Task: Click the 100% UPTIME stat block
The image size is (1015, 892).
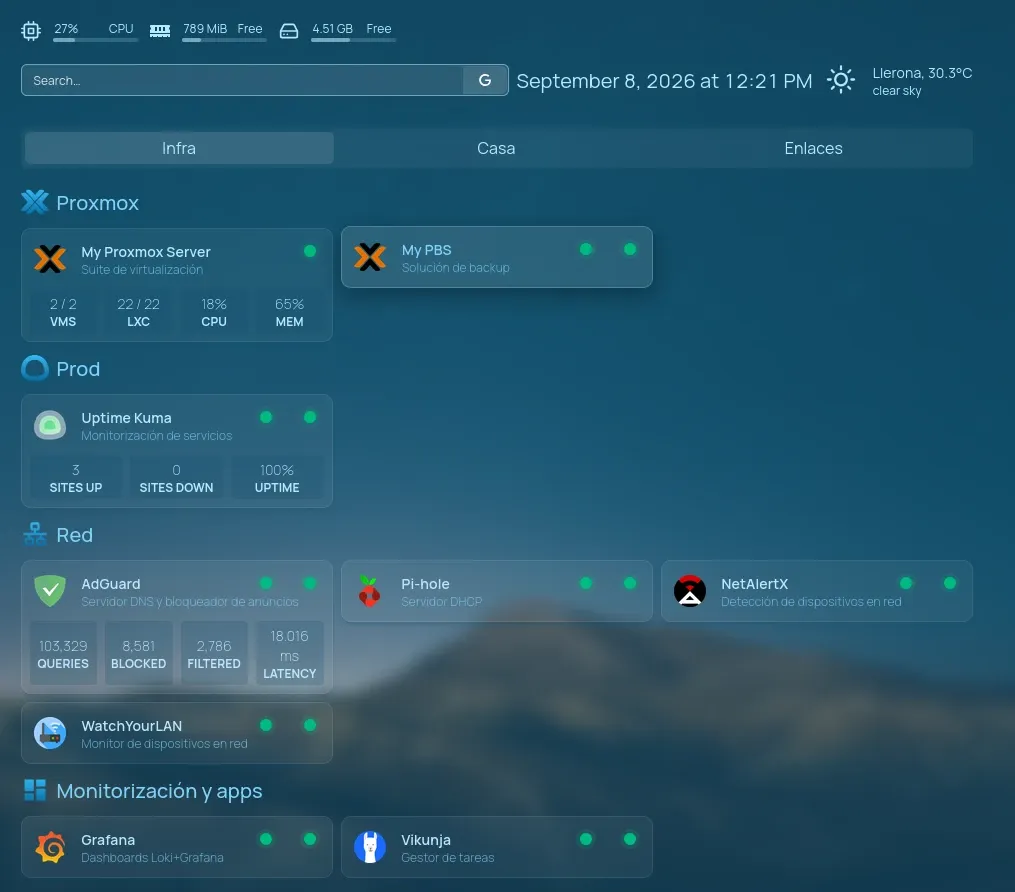Action: point(277,478)
